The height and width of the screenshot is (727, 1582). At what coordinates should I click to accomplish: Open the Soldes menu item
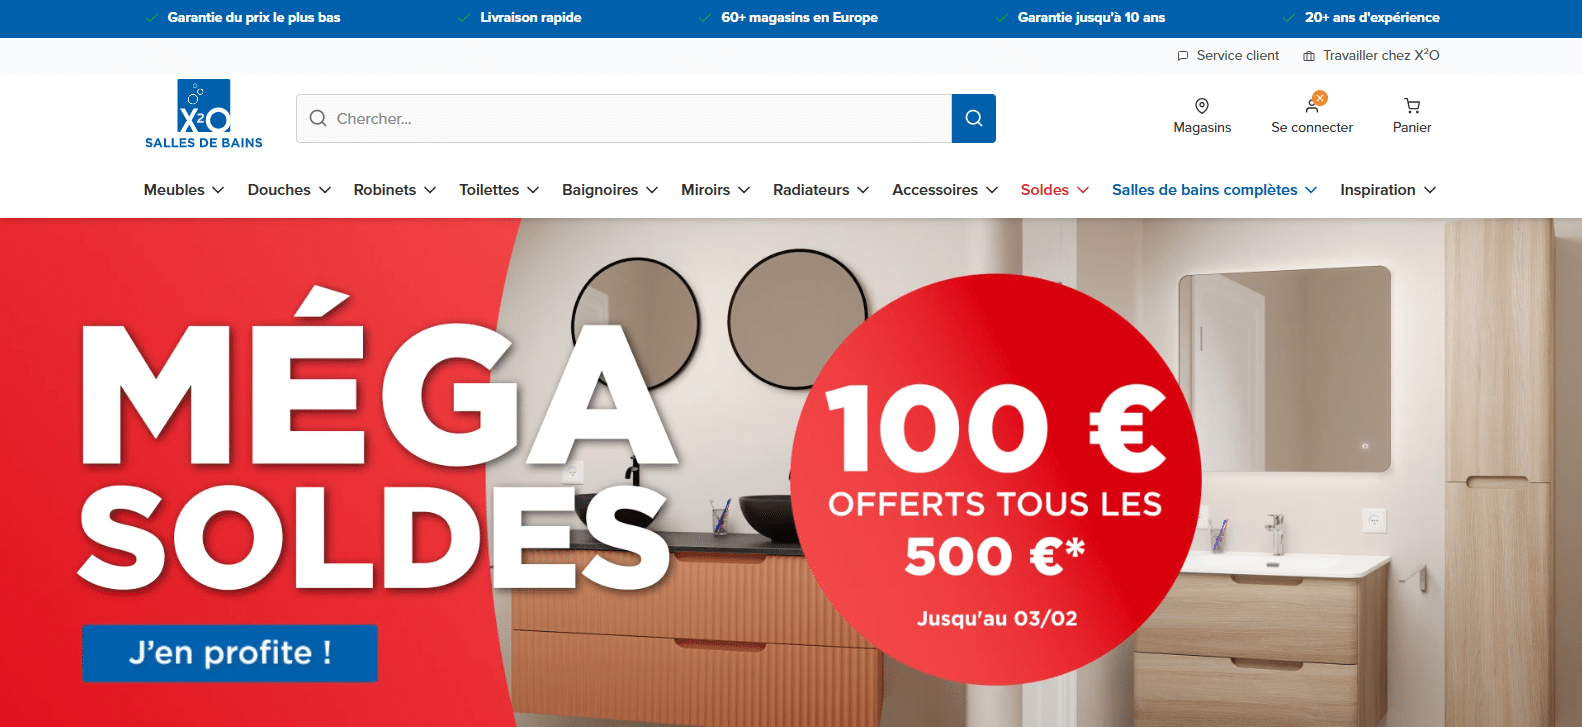(x=1055, y=190)
